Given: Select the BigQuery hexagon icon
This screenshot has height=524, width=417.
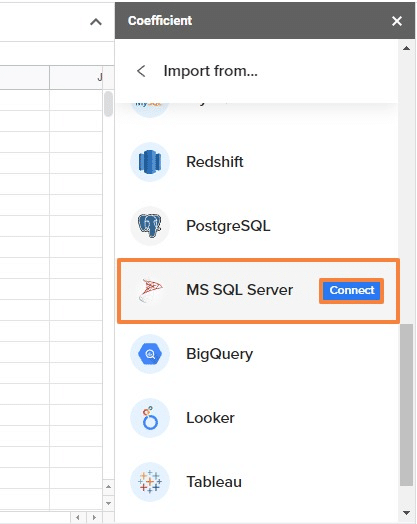Looking at the screenshot, I should (x=150, y=354).
